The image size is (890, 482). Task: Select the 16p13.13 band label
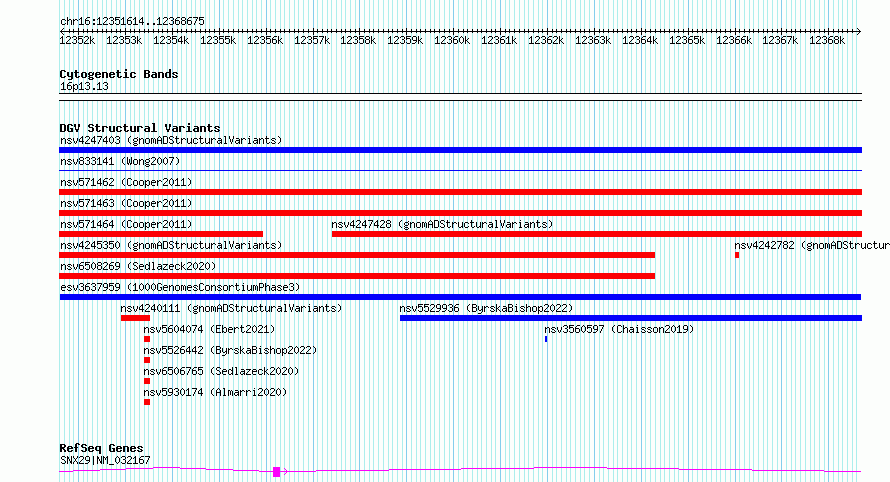pyautogui.click(x=84, y=86)
